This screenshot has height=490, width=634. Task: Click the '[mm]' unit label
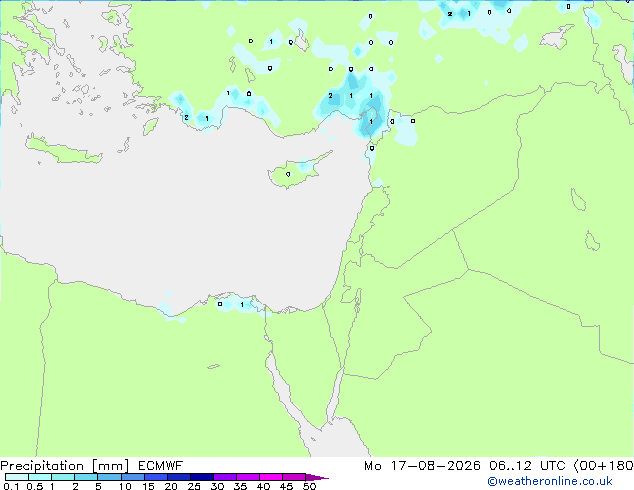point(111,466)
